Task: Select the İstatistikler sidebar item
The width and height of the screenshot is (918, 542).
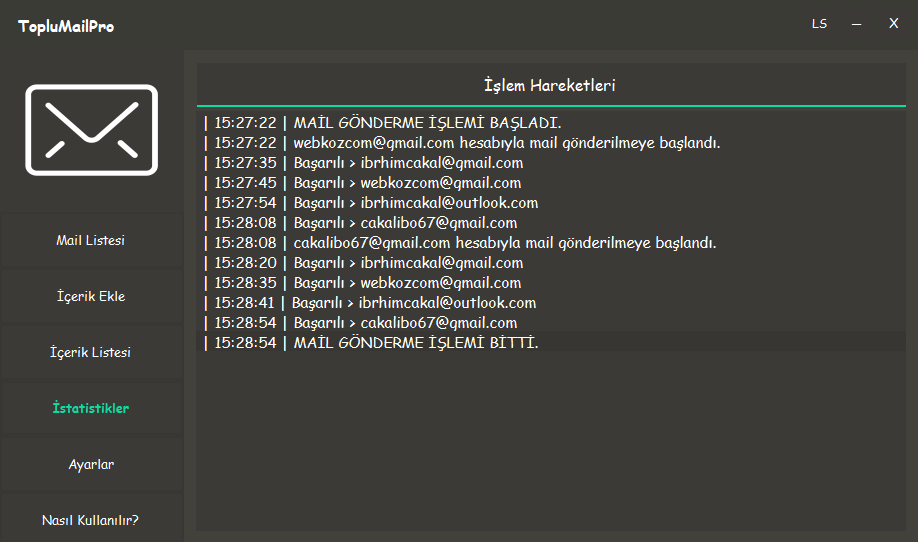Action: [x=91, y=408]
